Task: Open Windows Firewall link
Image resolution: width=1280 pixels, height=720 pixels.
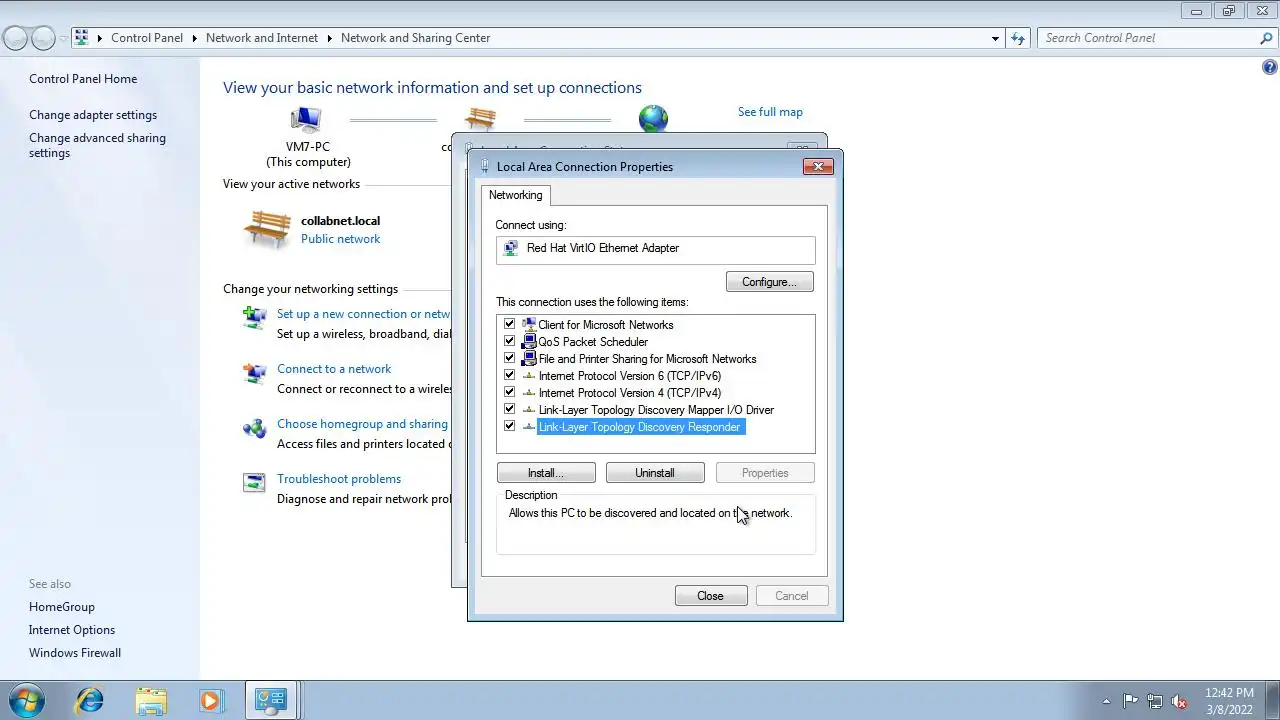Action: click(75, 653)
